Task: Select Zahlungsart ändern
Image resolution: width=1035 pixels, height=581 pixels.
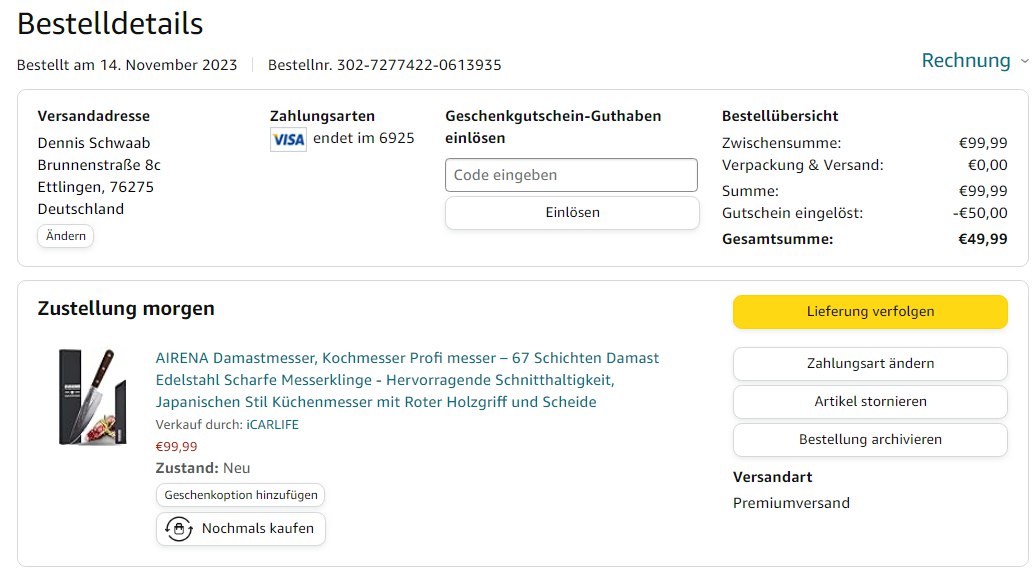Action: tap(870, 364)
